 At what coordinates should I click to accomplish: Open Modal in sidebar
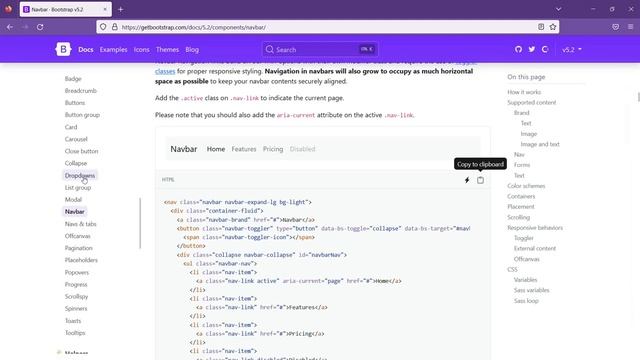(73, 200)
